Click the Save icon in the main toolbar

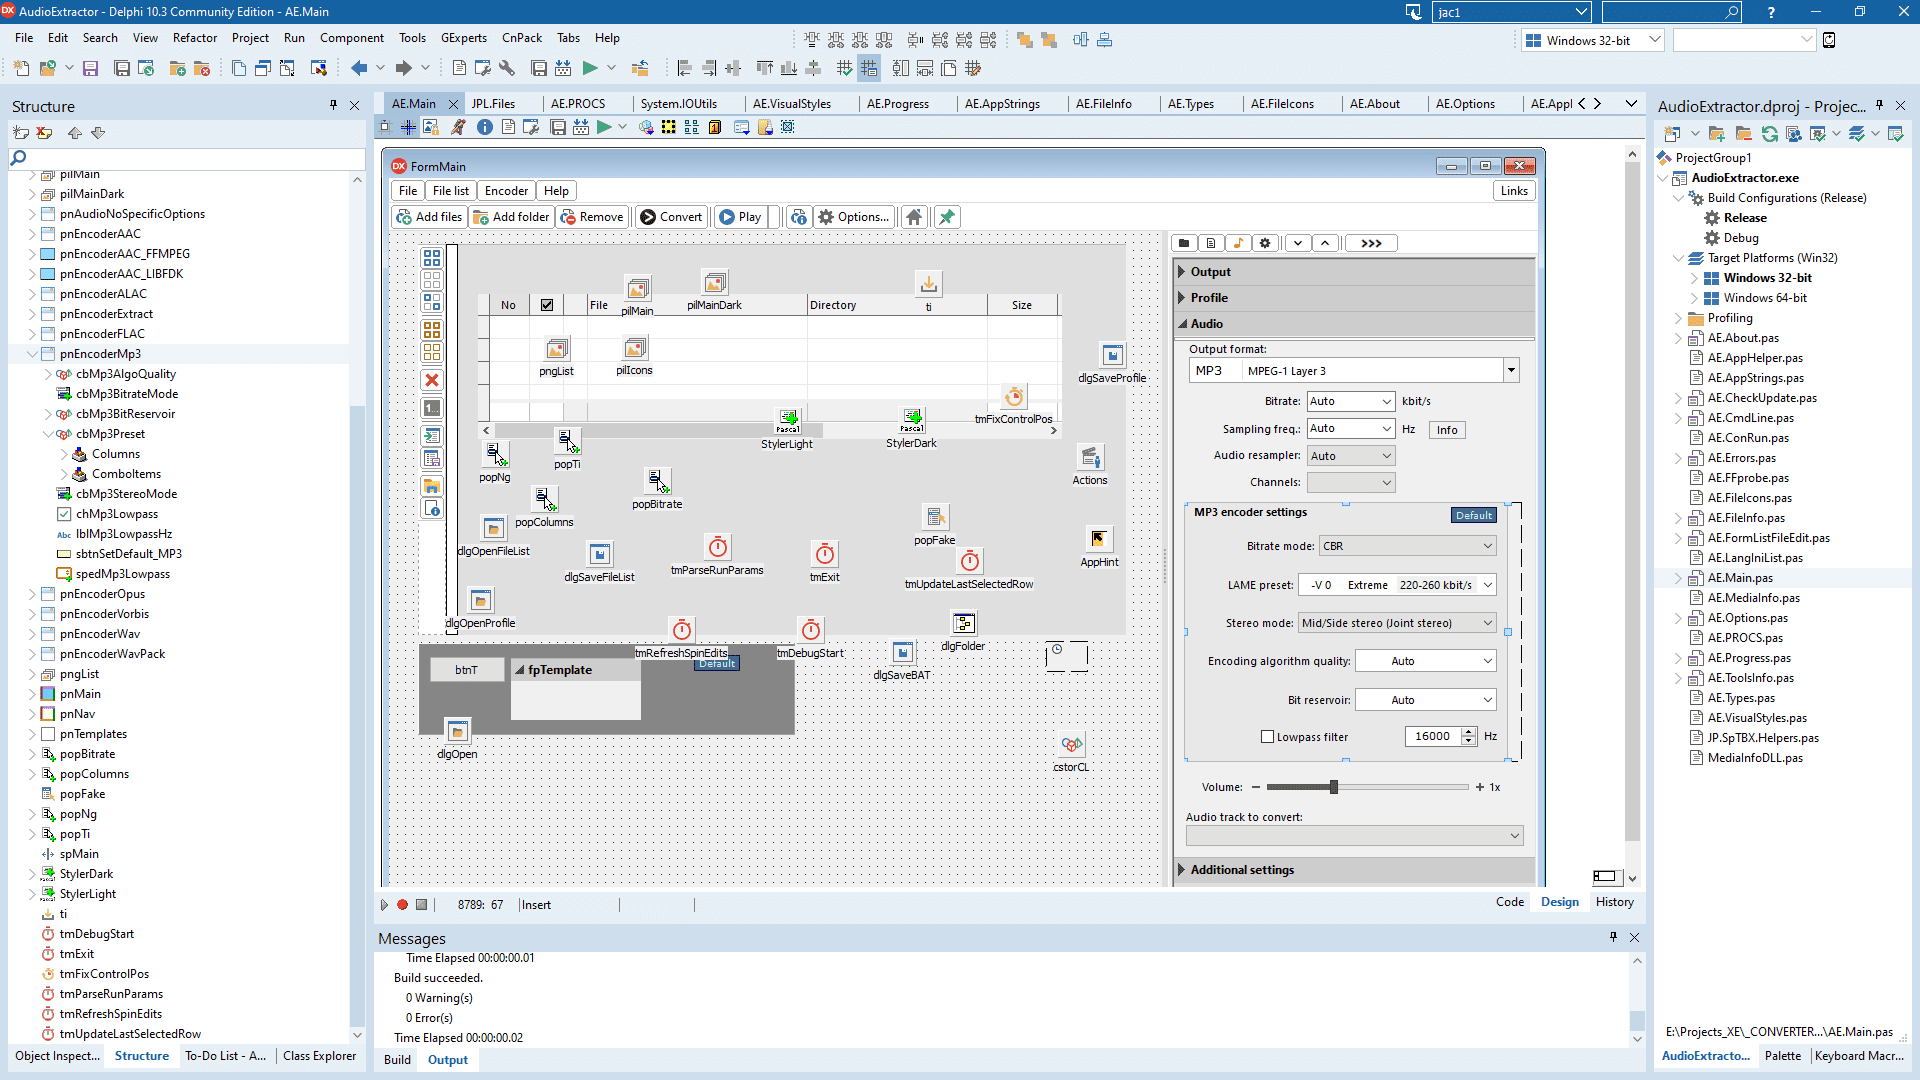90,68
